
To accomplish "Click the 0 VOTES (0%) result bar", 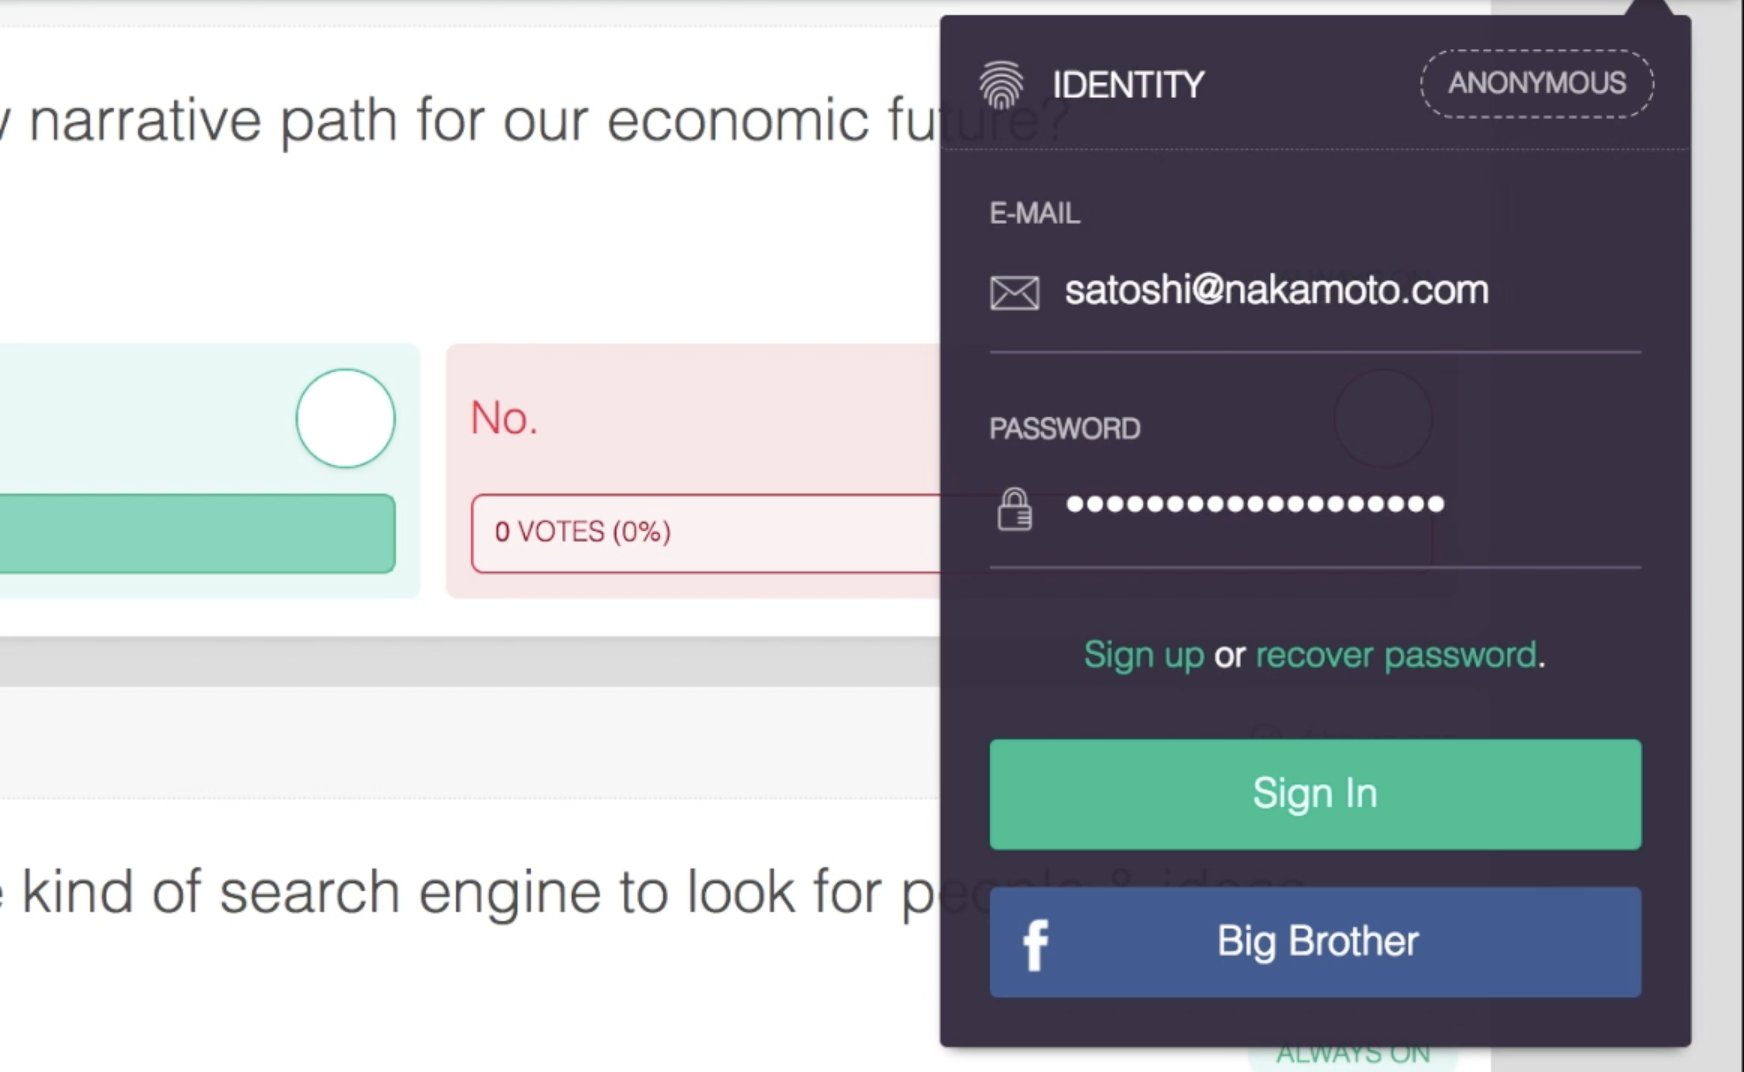I will pyautogui.click(x=700, y=532).
